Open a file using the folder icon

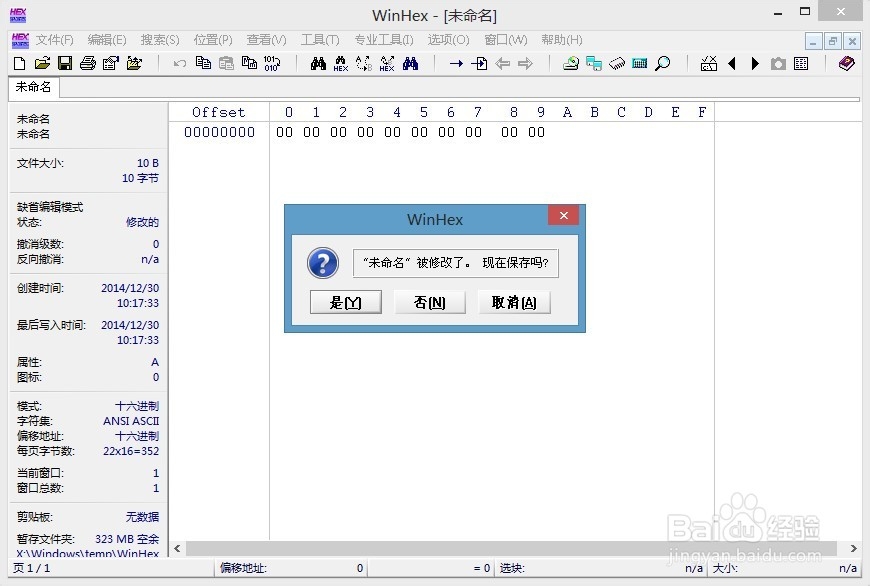[42, 64]
